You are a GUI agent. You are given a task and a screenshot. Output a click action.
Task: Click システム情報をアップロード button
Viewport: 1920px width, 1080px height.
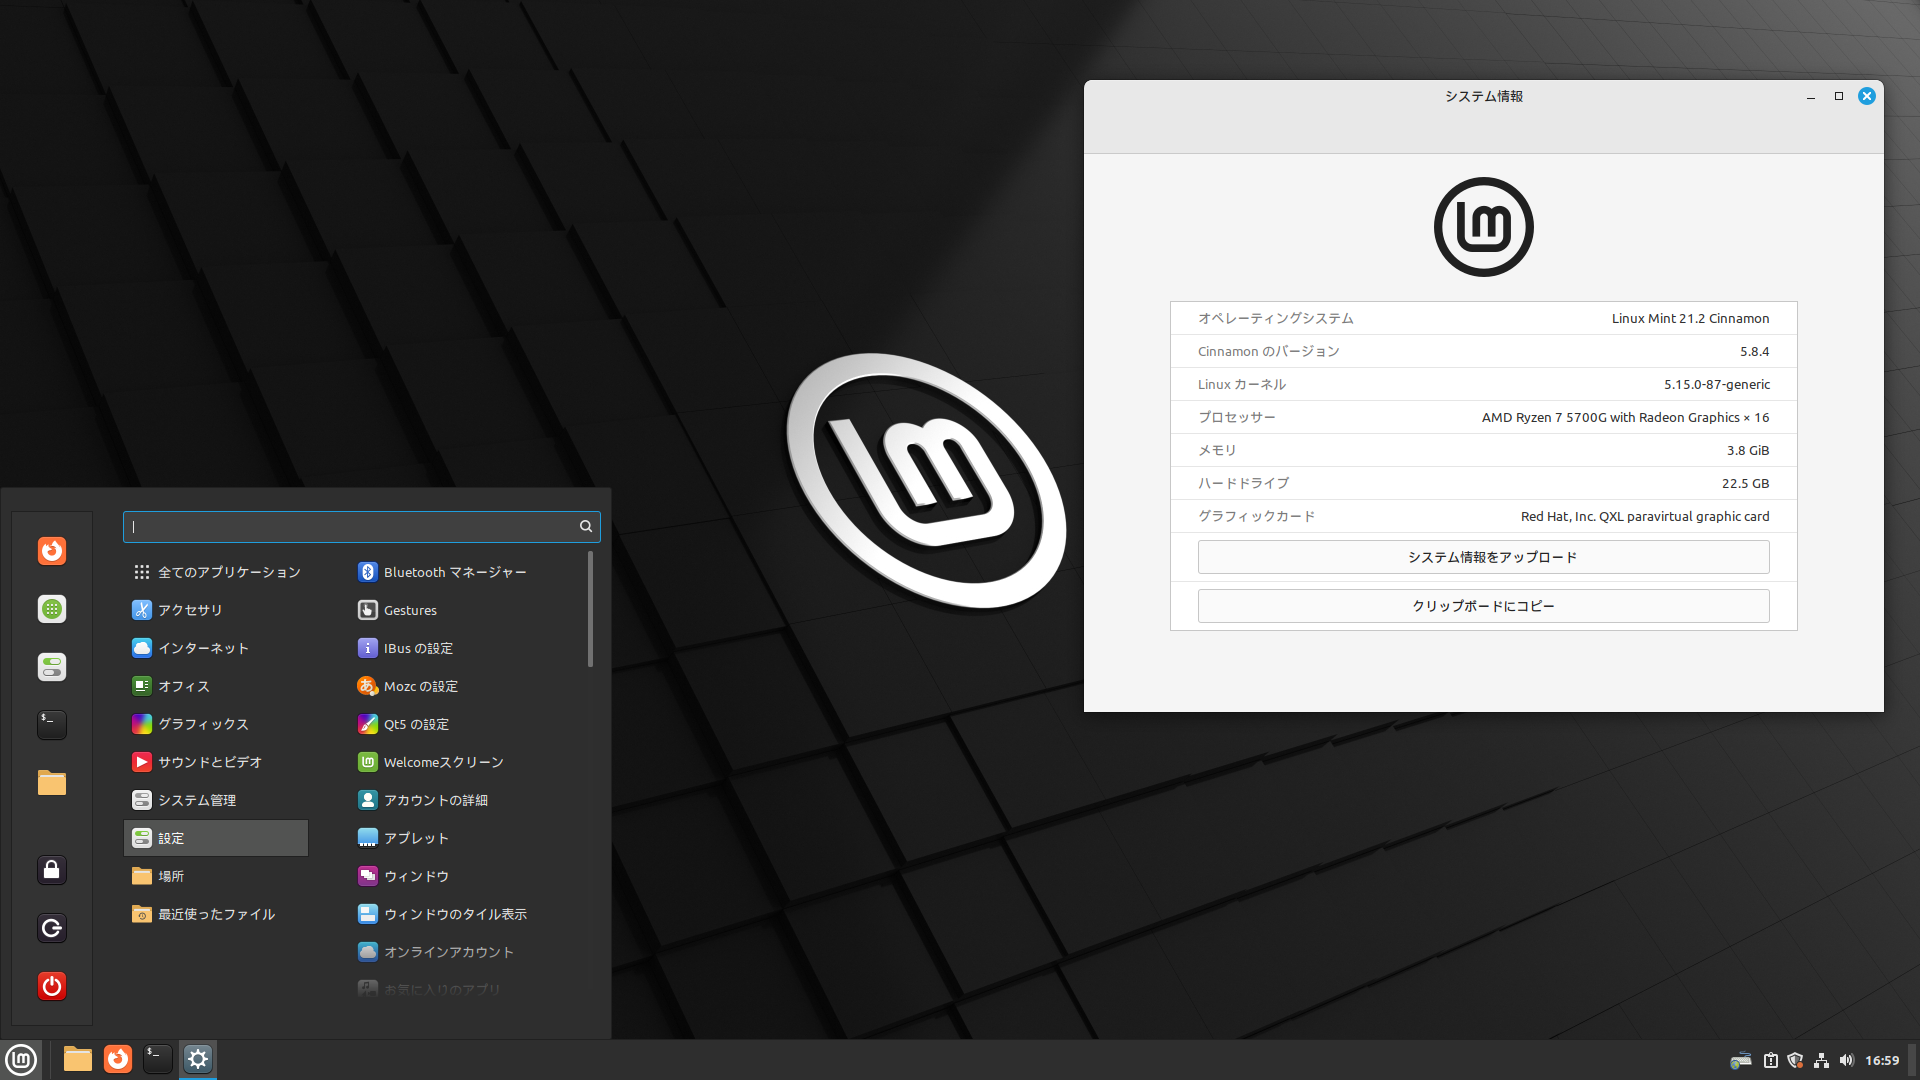pyautogui.click(x=1483, y=557)
